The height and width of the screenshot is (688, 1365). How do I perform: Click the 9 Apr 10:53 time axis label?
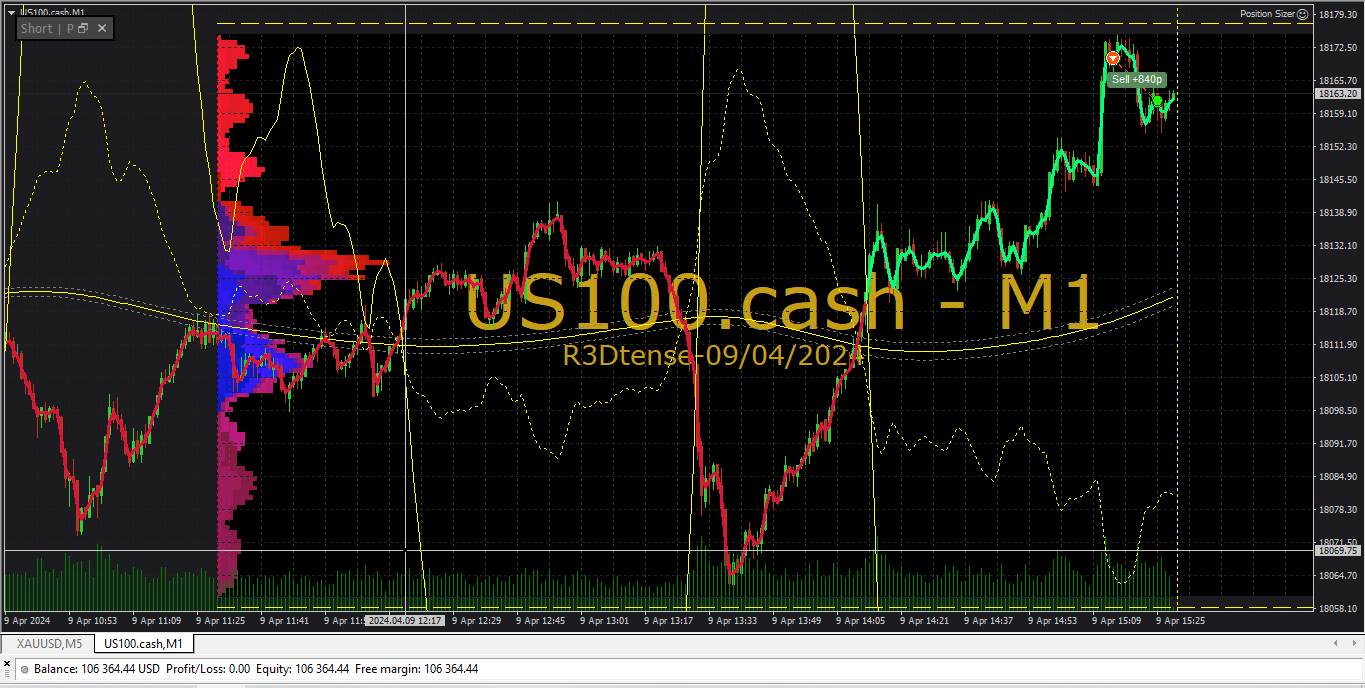pyautogui.click(x=92, y=620)
